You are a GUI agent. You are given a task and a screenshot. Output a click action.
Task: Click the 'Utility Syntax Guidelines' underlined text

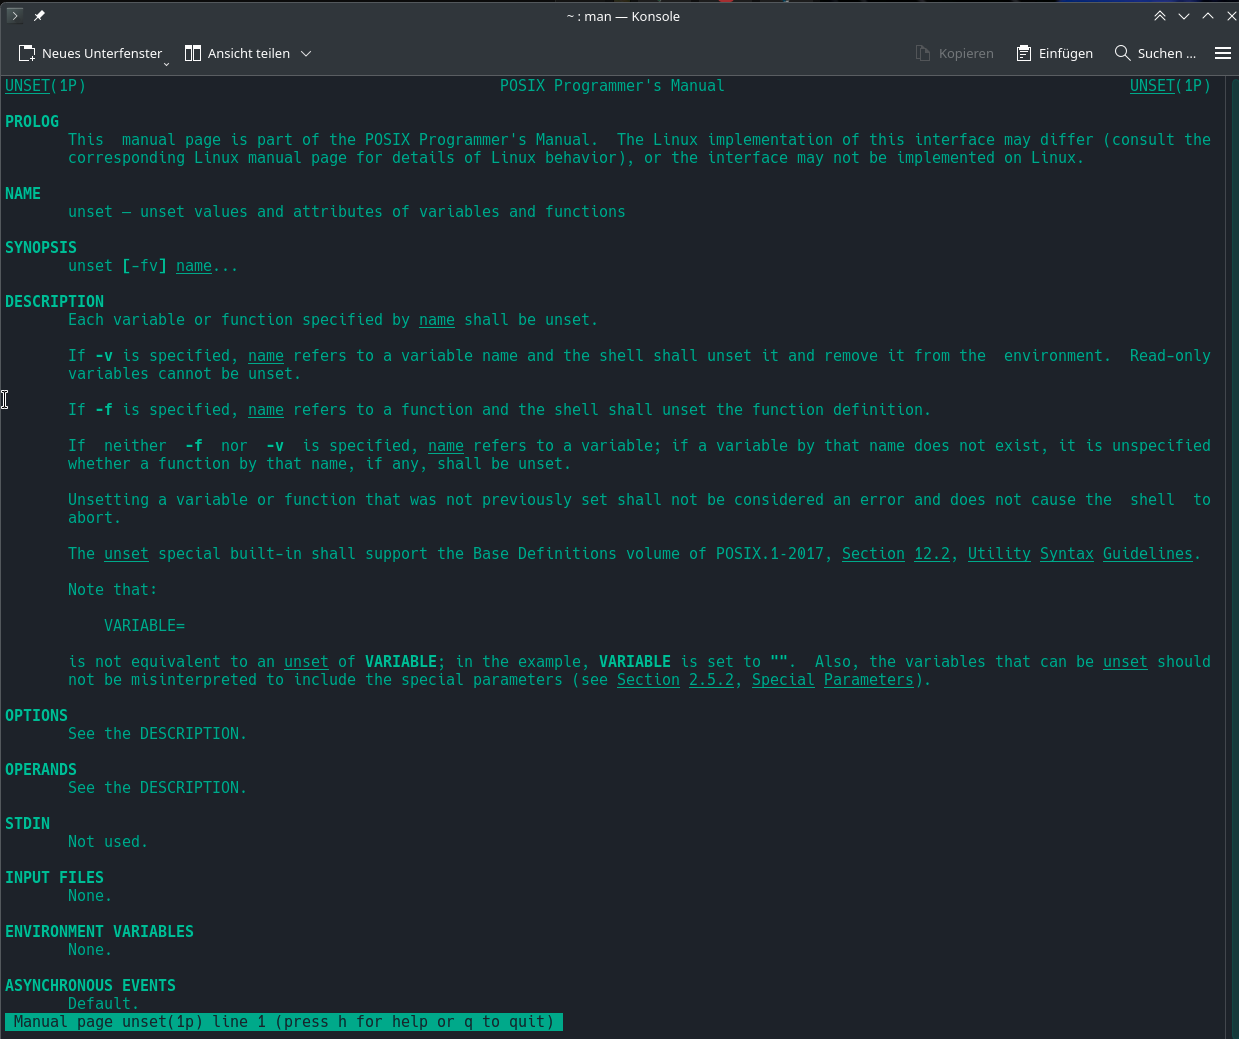(1080, 554)
